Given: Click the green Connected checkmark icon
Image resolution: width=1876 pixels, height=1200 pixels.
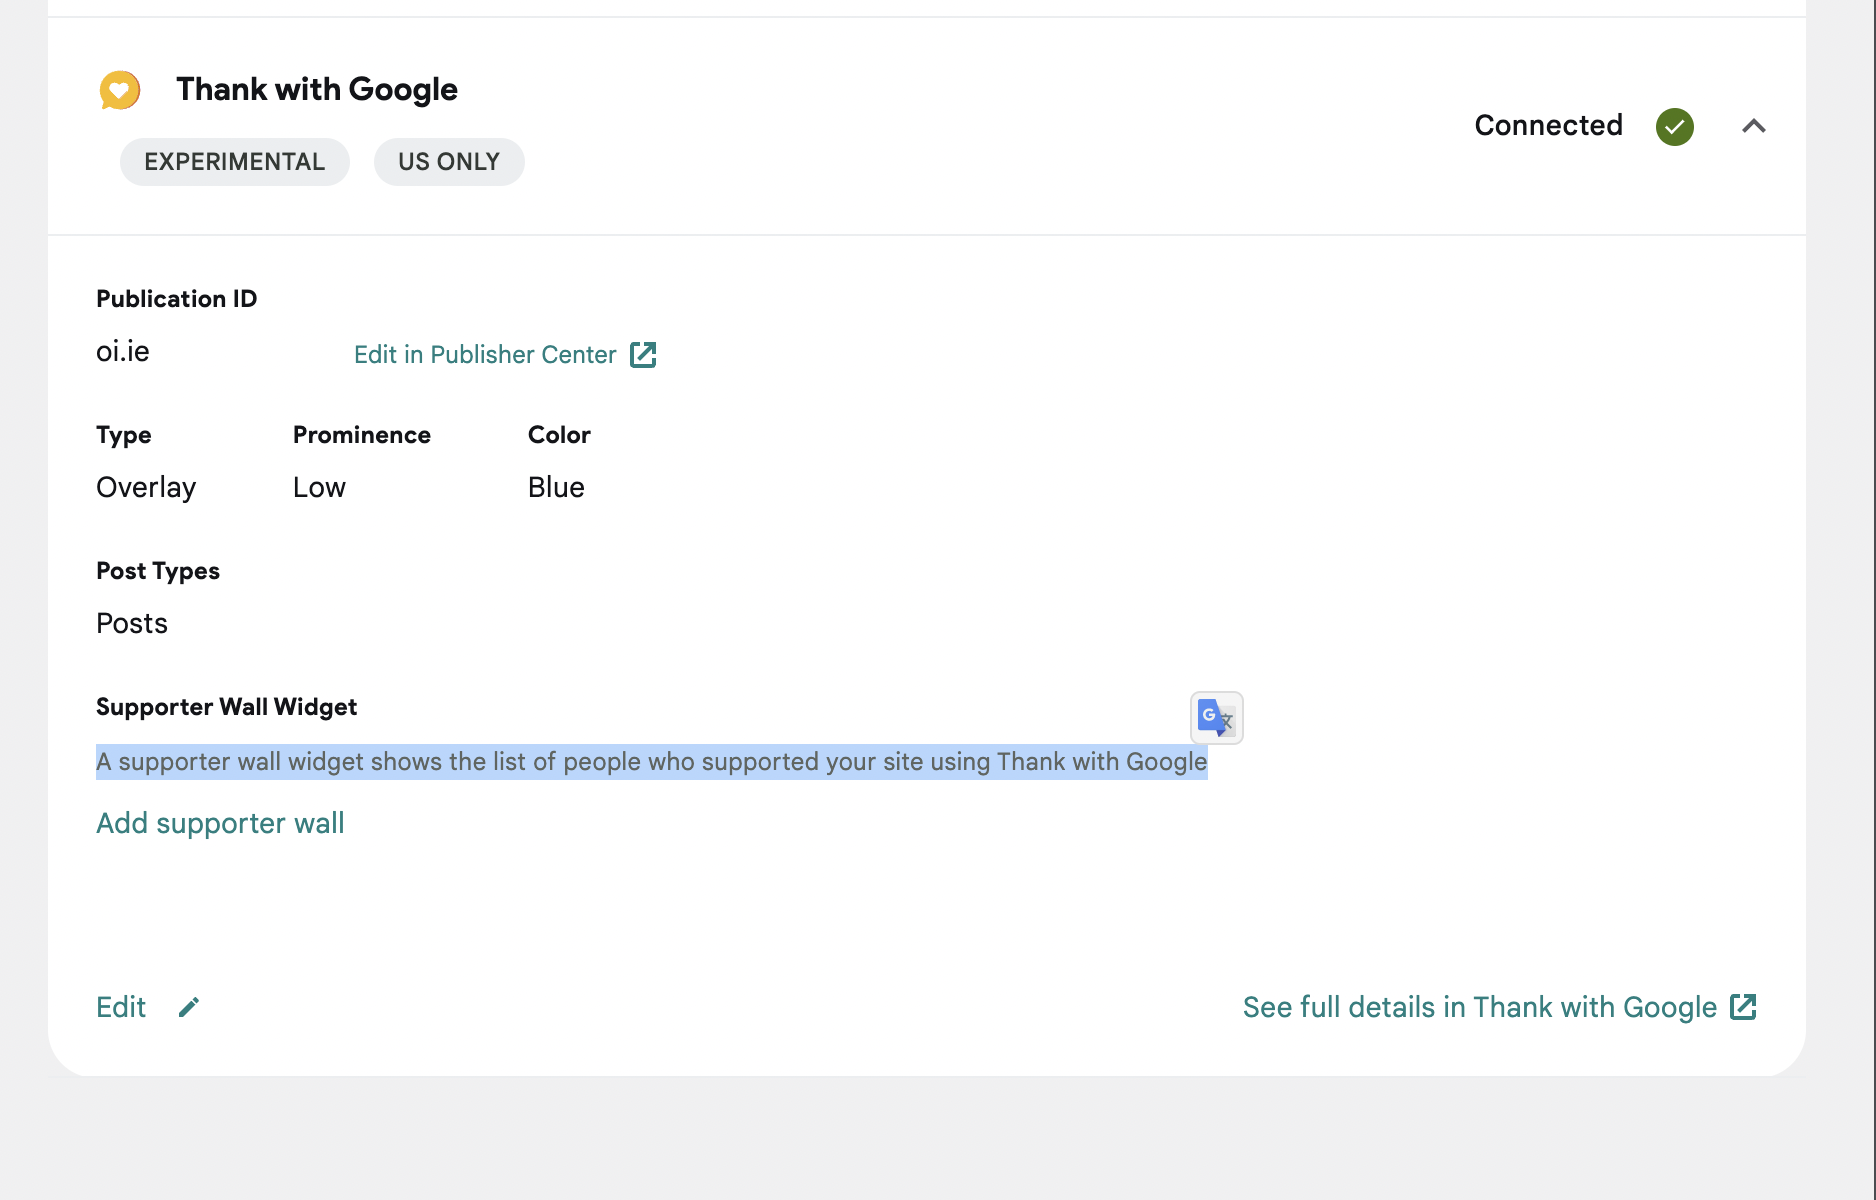Looking at the screenshot, I should coord(1675,127).
